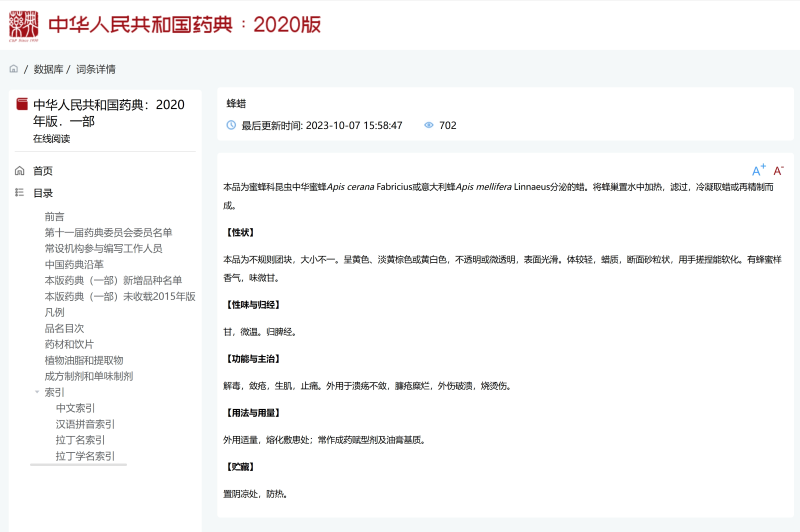Select 索引 tree node
The width and height of the screenshot is (800, 532).
point(55,392)
